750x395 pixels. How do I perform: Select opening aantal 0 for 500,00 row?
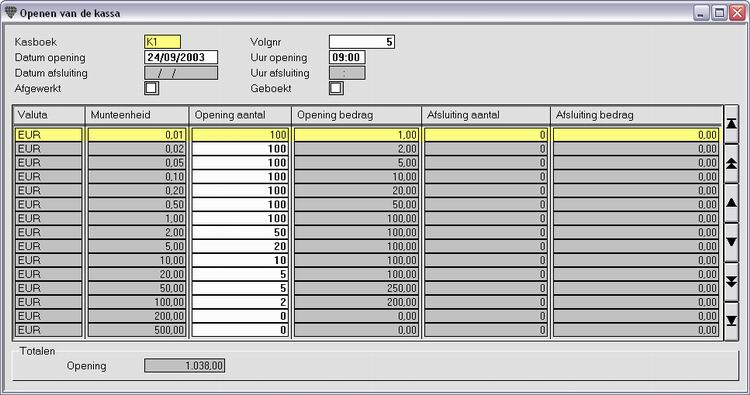click(x=240, y=330)
